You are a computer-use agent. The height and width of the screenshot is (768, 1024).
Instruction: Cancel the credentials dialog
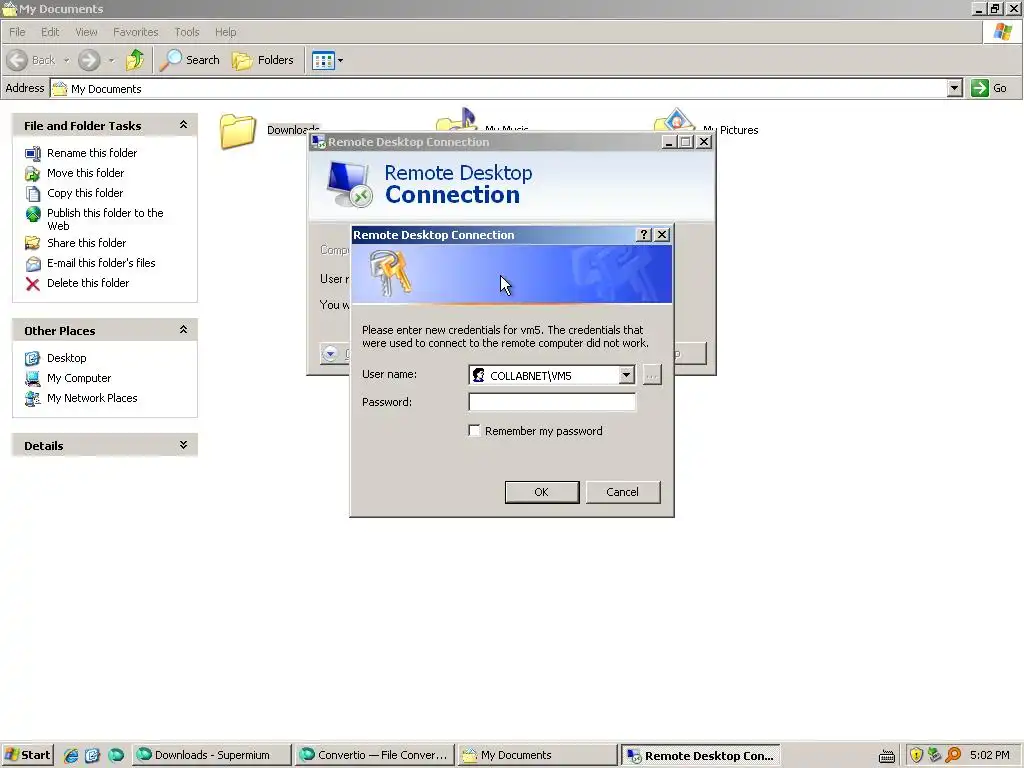[x=622, y=492]
